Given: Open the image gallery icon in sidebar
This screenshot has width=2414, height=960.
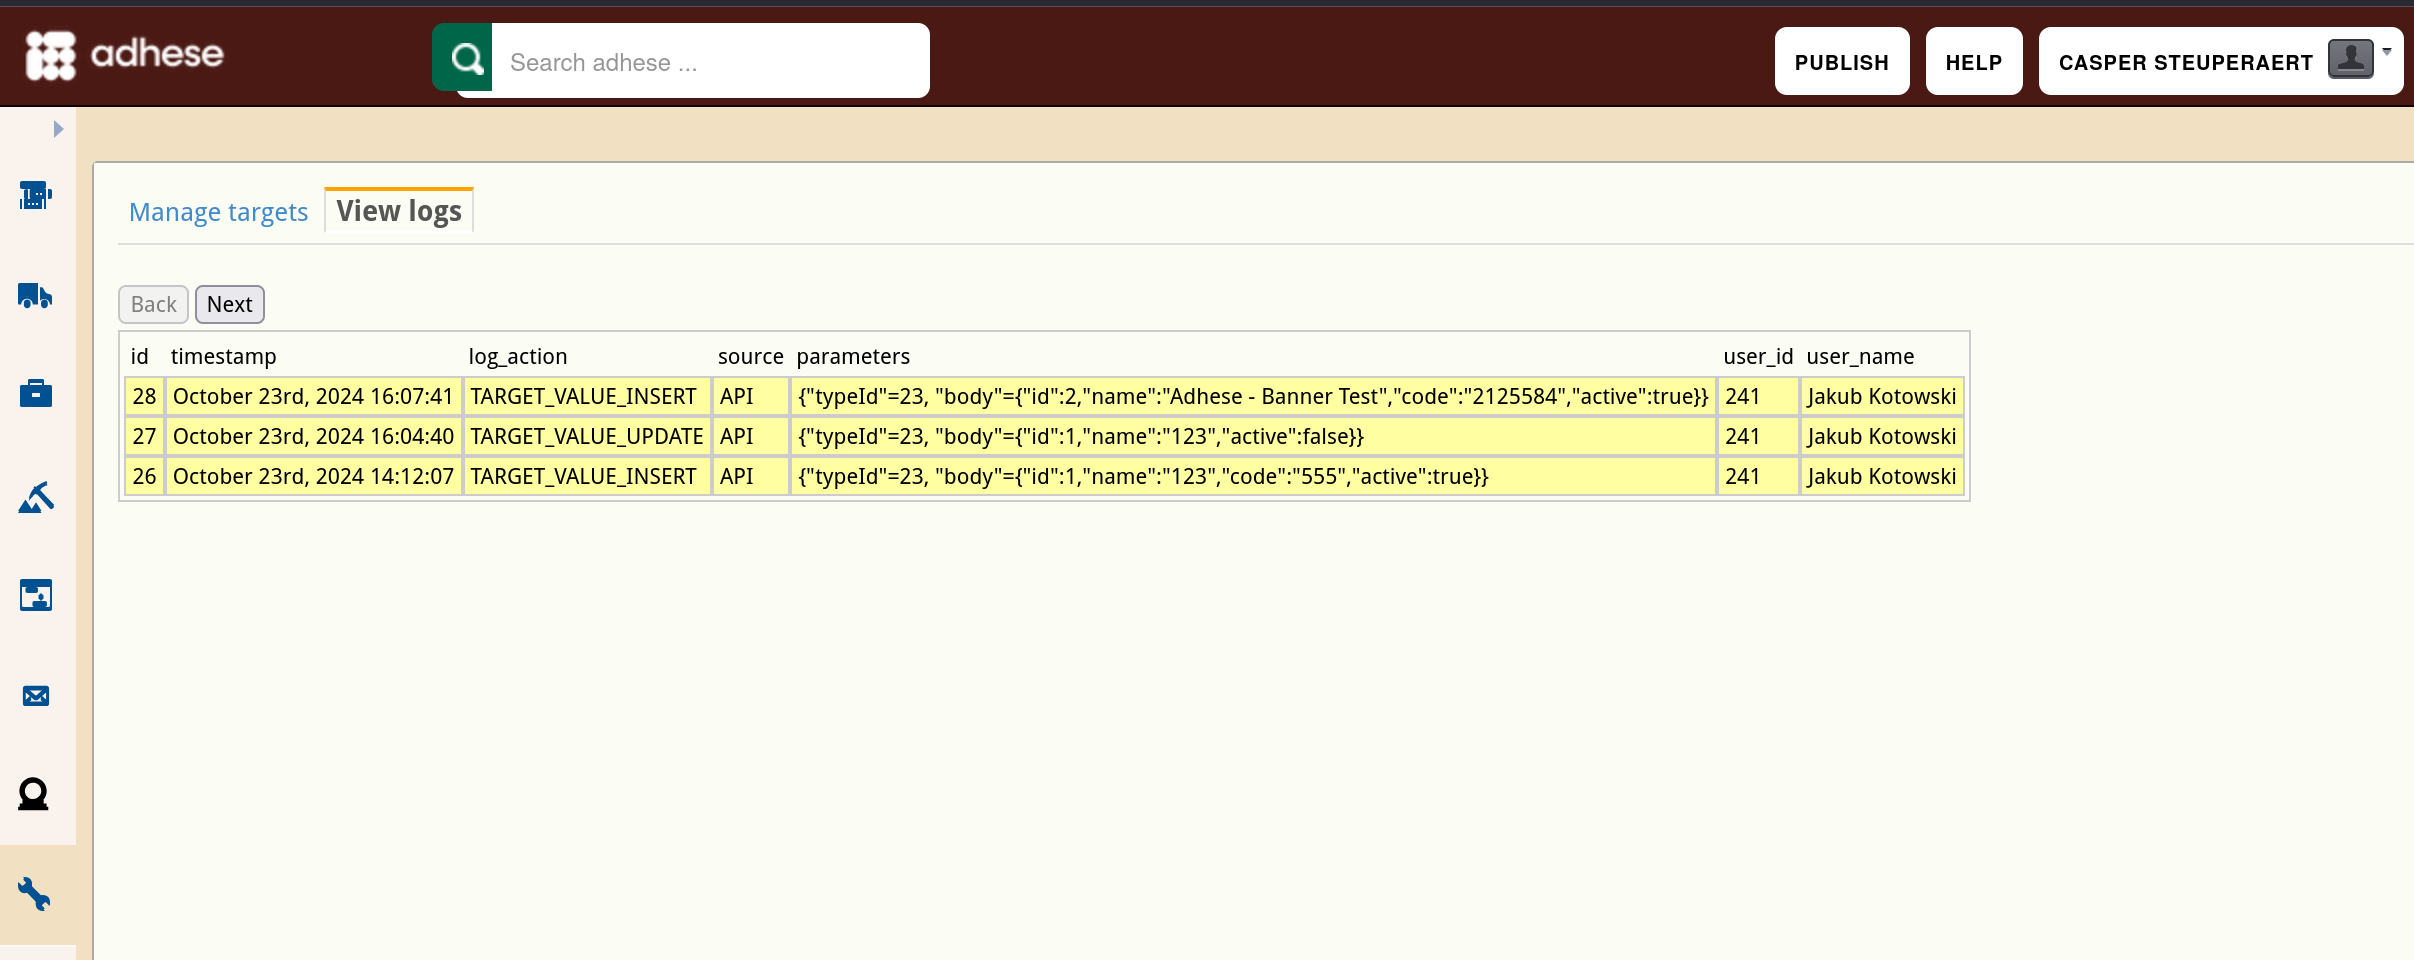Looking at the screenshot, I should [35, 595].
